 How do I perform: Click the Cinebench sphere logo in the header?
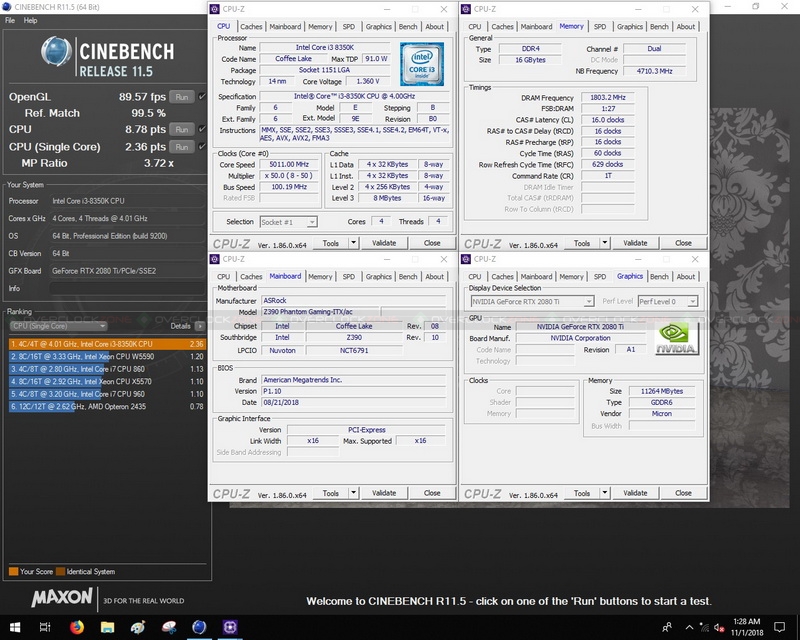(x=57, y=52)
